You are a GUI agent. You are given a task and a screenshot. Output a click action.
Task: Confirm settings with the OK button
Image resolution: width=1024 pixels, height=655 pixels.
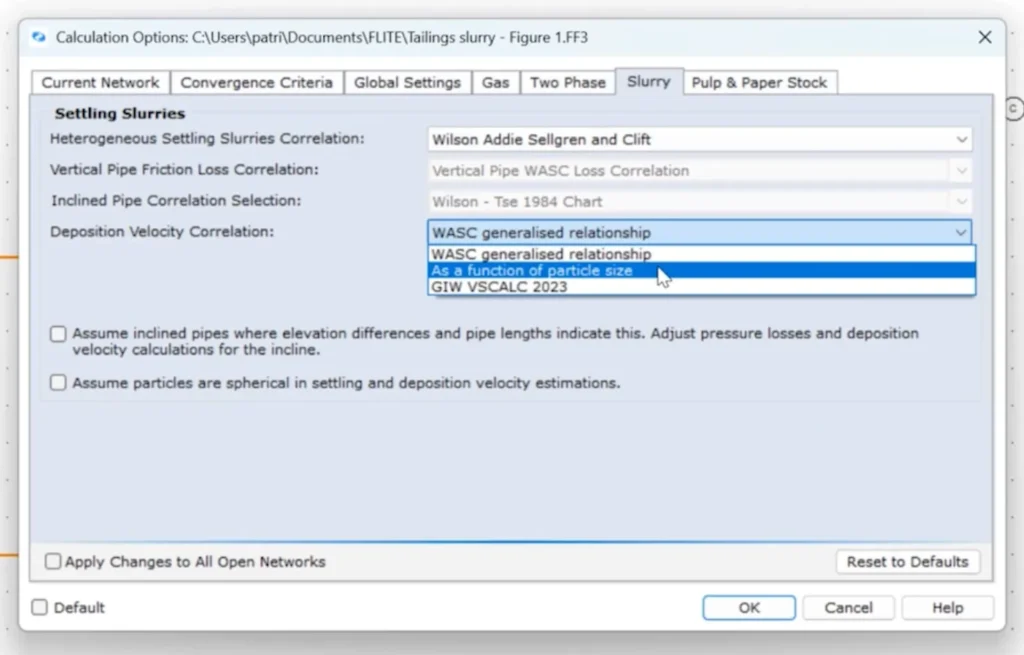(749, 608)
